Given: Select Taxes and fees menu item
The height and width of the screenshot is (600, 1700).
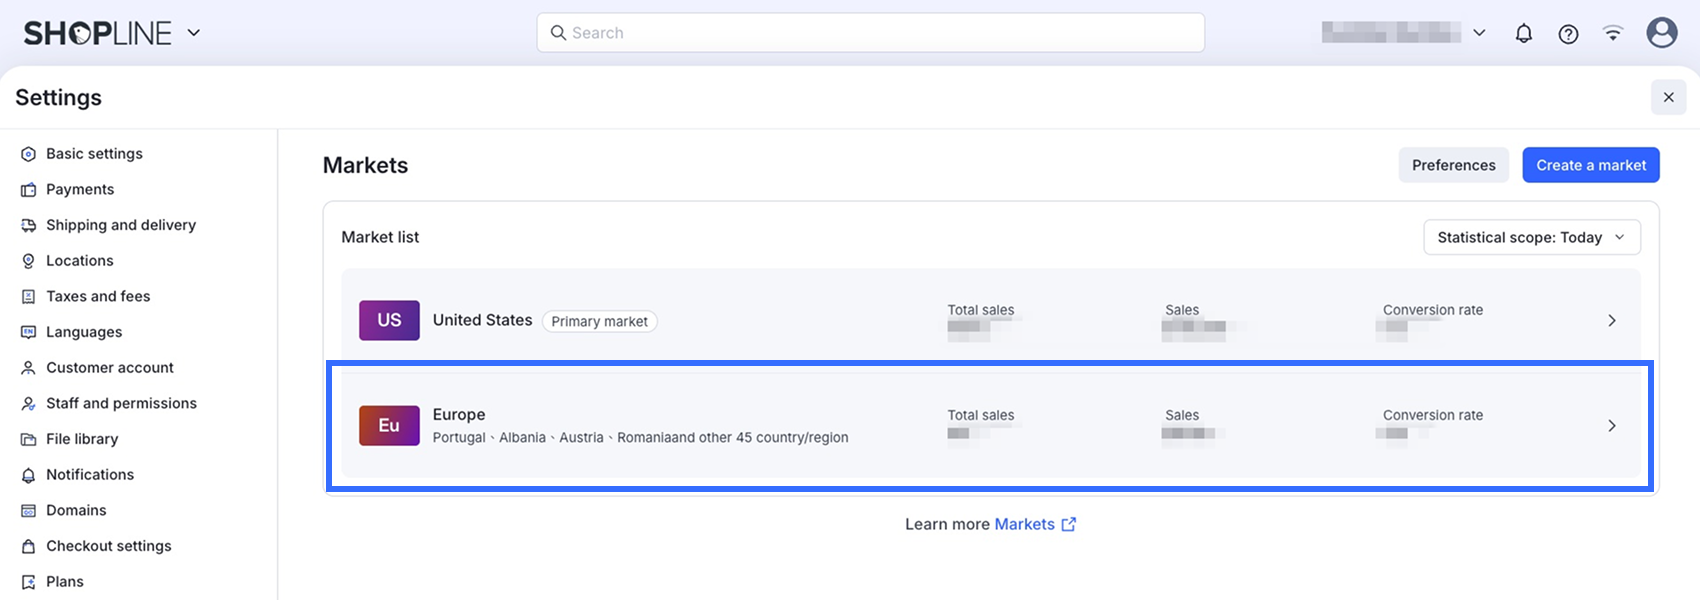Looking at the screenshot, I should pyautogui.click(x=98, y=296).
